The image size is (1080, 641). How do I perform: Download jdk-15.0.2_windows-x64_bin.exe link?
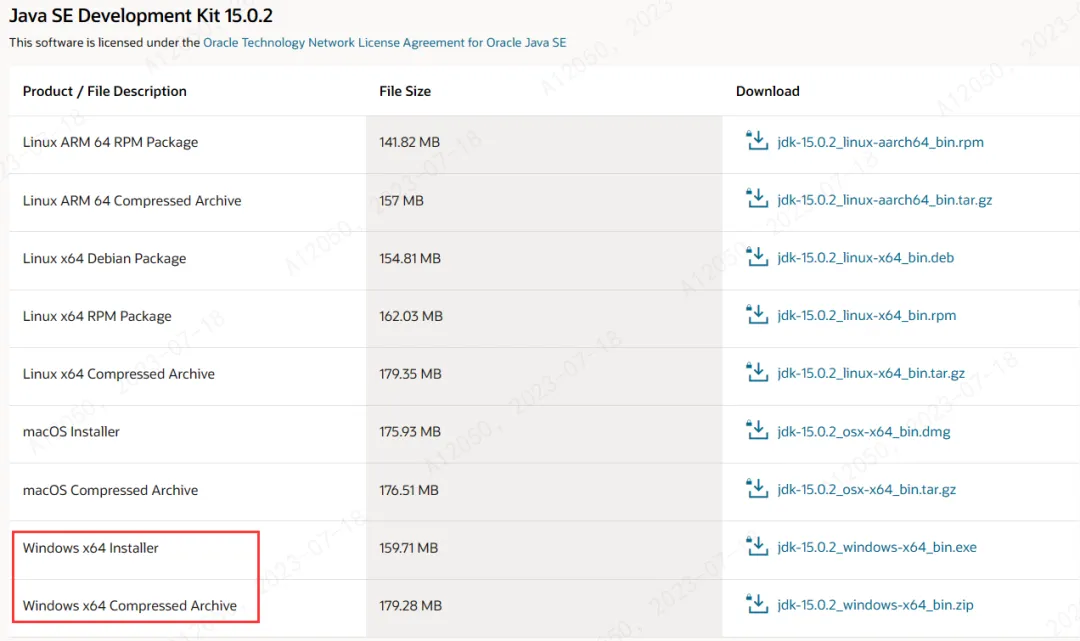pyautogui.click(x=877, y=547)
